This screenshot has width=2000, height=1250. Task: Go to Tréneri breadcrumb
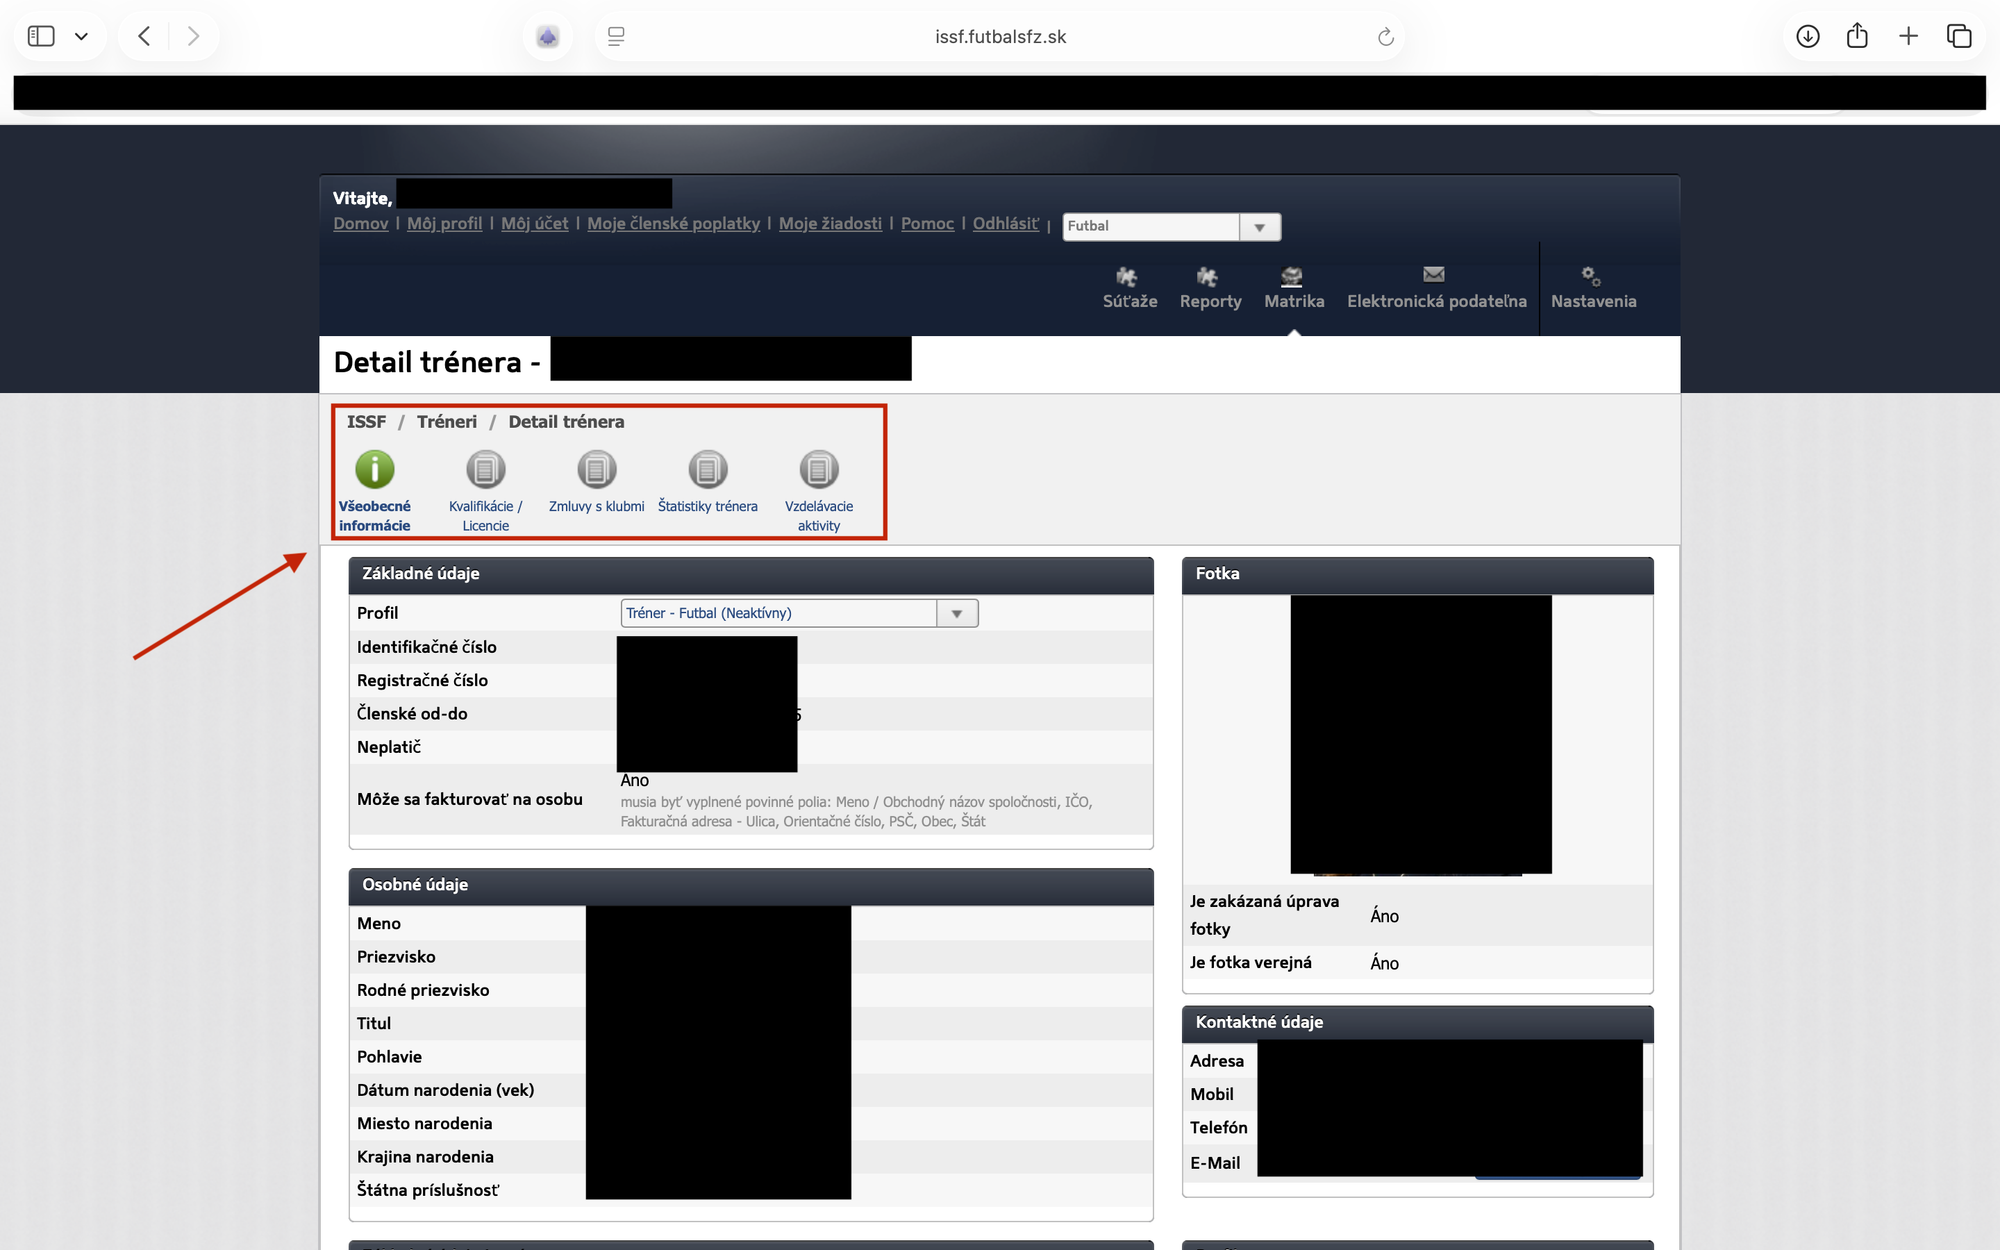[x=447, y=422]
